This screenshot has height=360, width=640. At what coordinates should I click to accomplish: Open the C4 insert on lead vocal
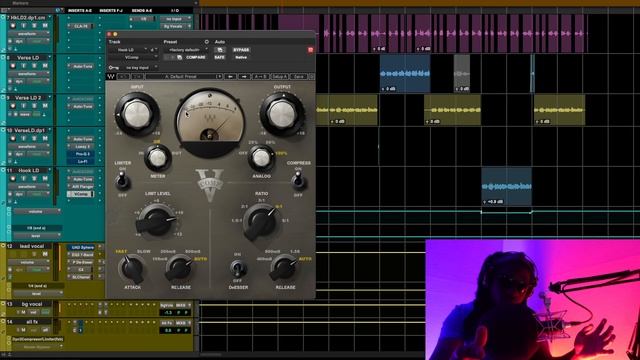click(82, 269)
